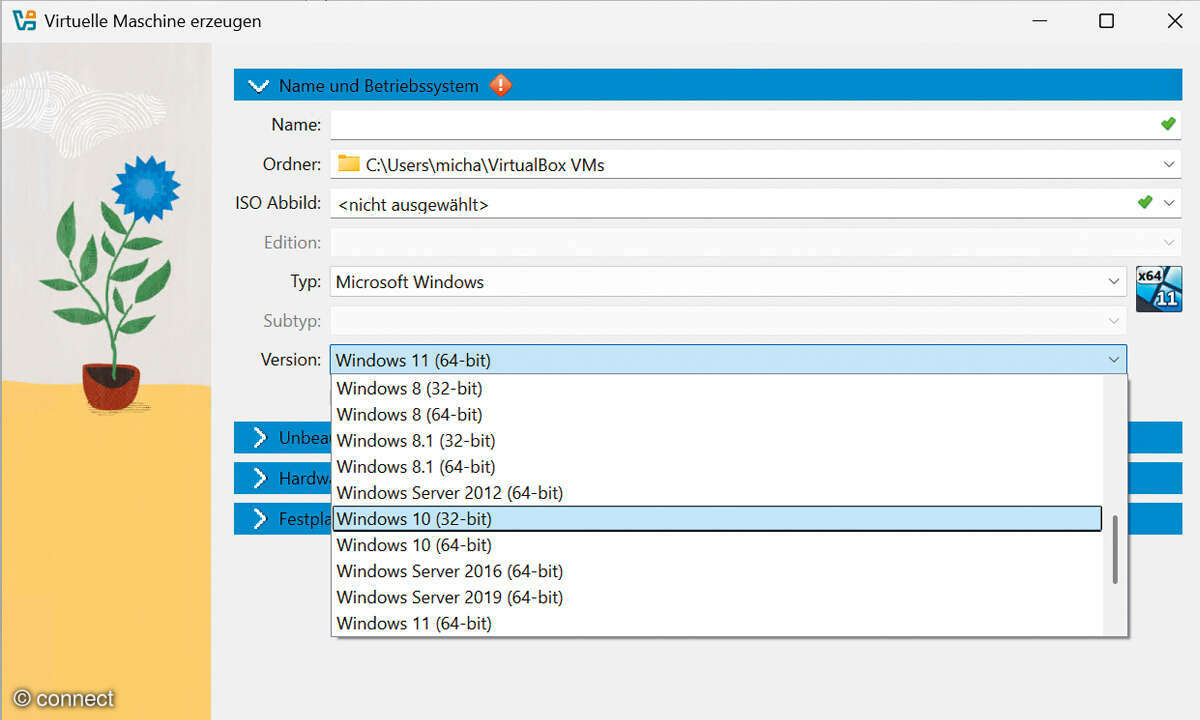The width and height of the screenshot is (1200, 720).
Task: Expand the Unbeaufsichtigte section chevron
Action: tap(260, 438)
